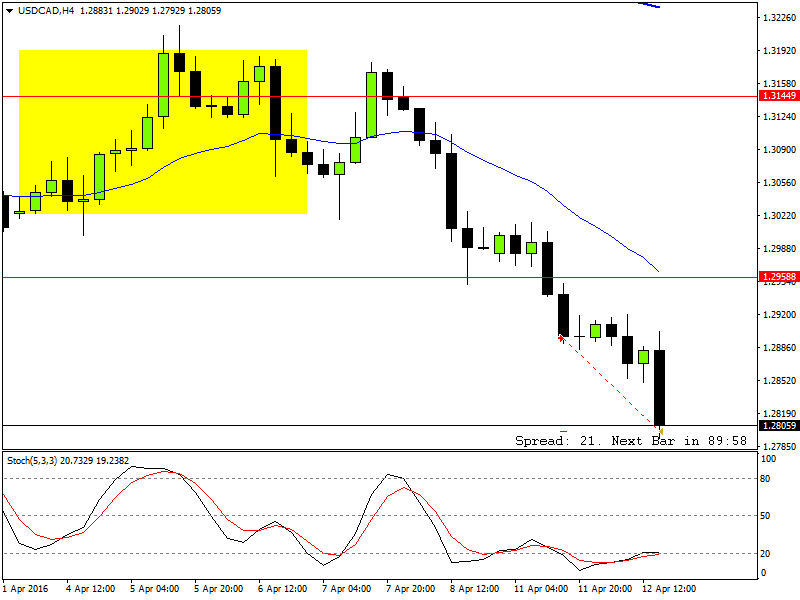Screen dimensions: 800x600
Task: Click the 5 Apr 04:00 time label
Action: [155, 589]
